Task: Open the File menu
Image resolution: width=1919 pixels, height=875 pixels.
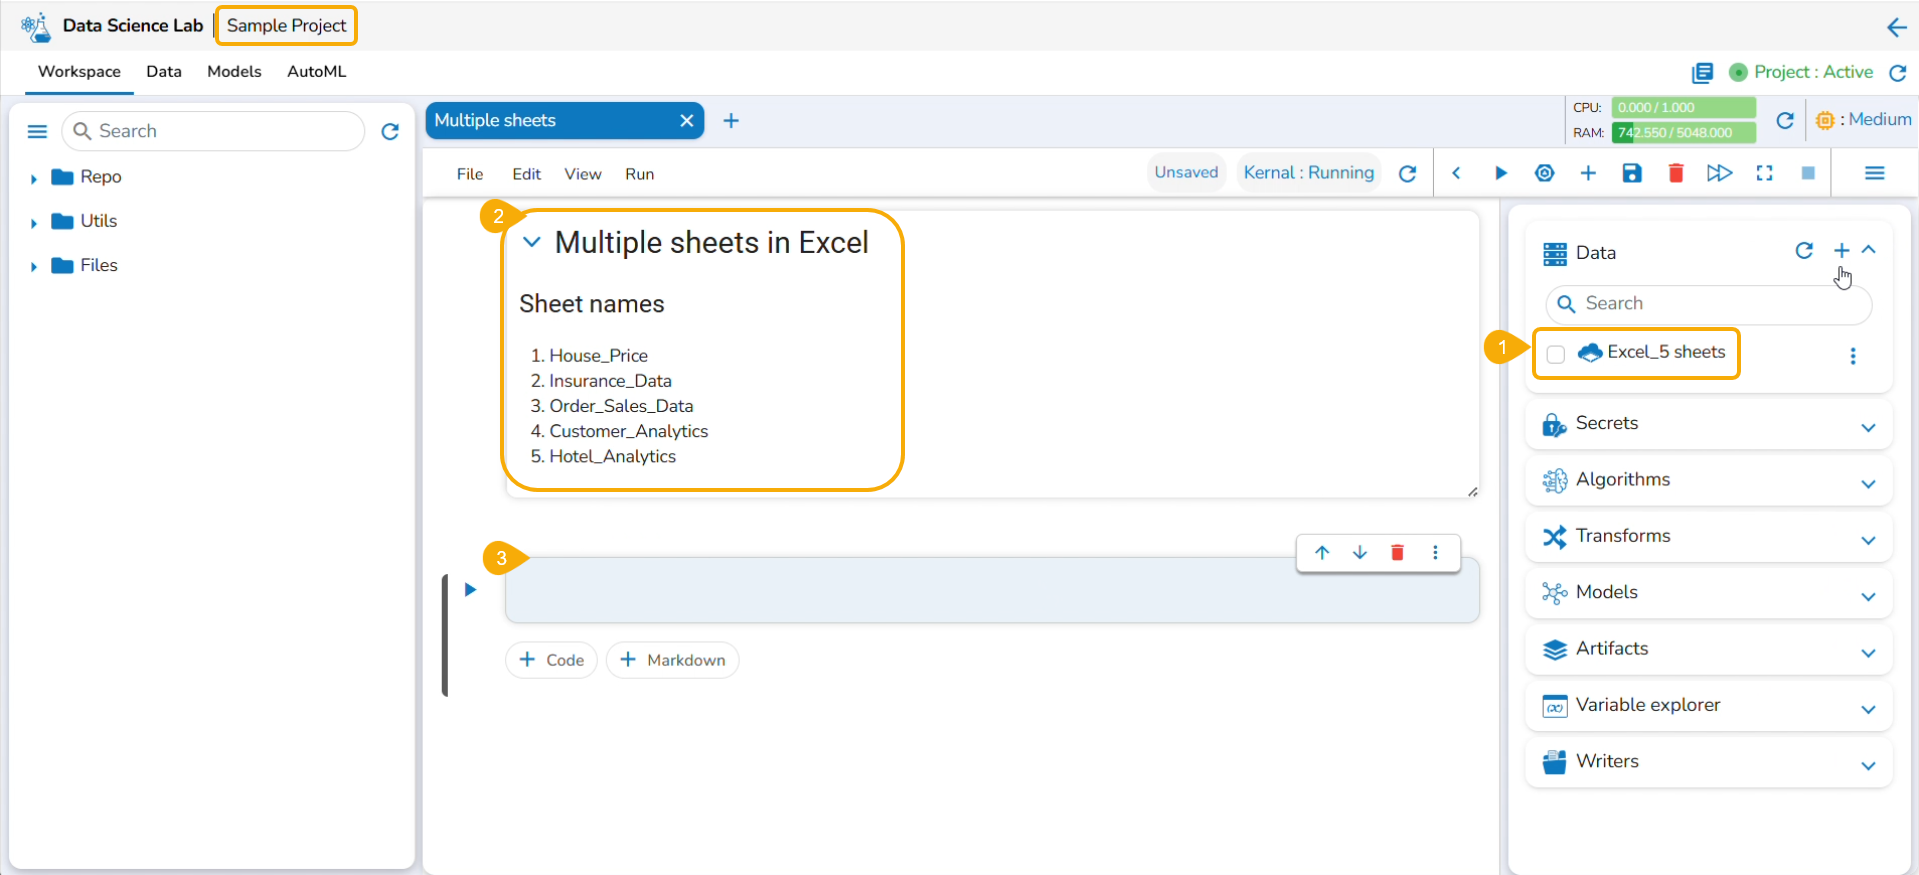Action: tap(469, 174)
